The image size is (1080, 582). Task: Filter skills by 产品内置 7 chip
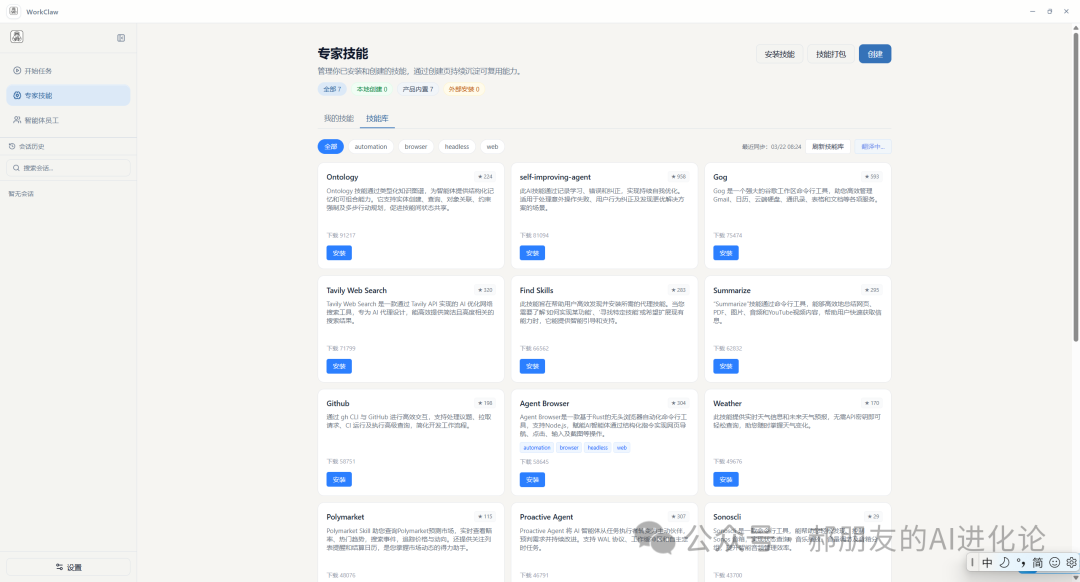pos(418,89)
